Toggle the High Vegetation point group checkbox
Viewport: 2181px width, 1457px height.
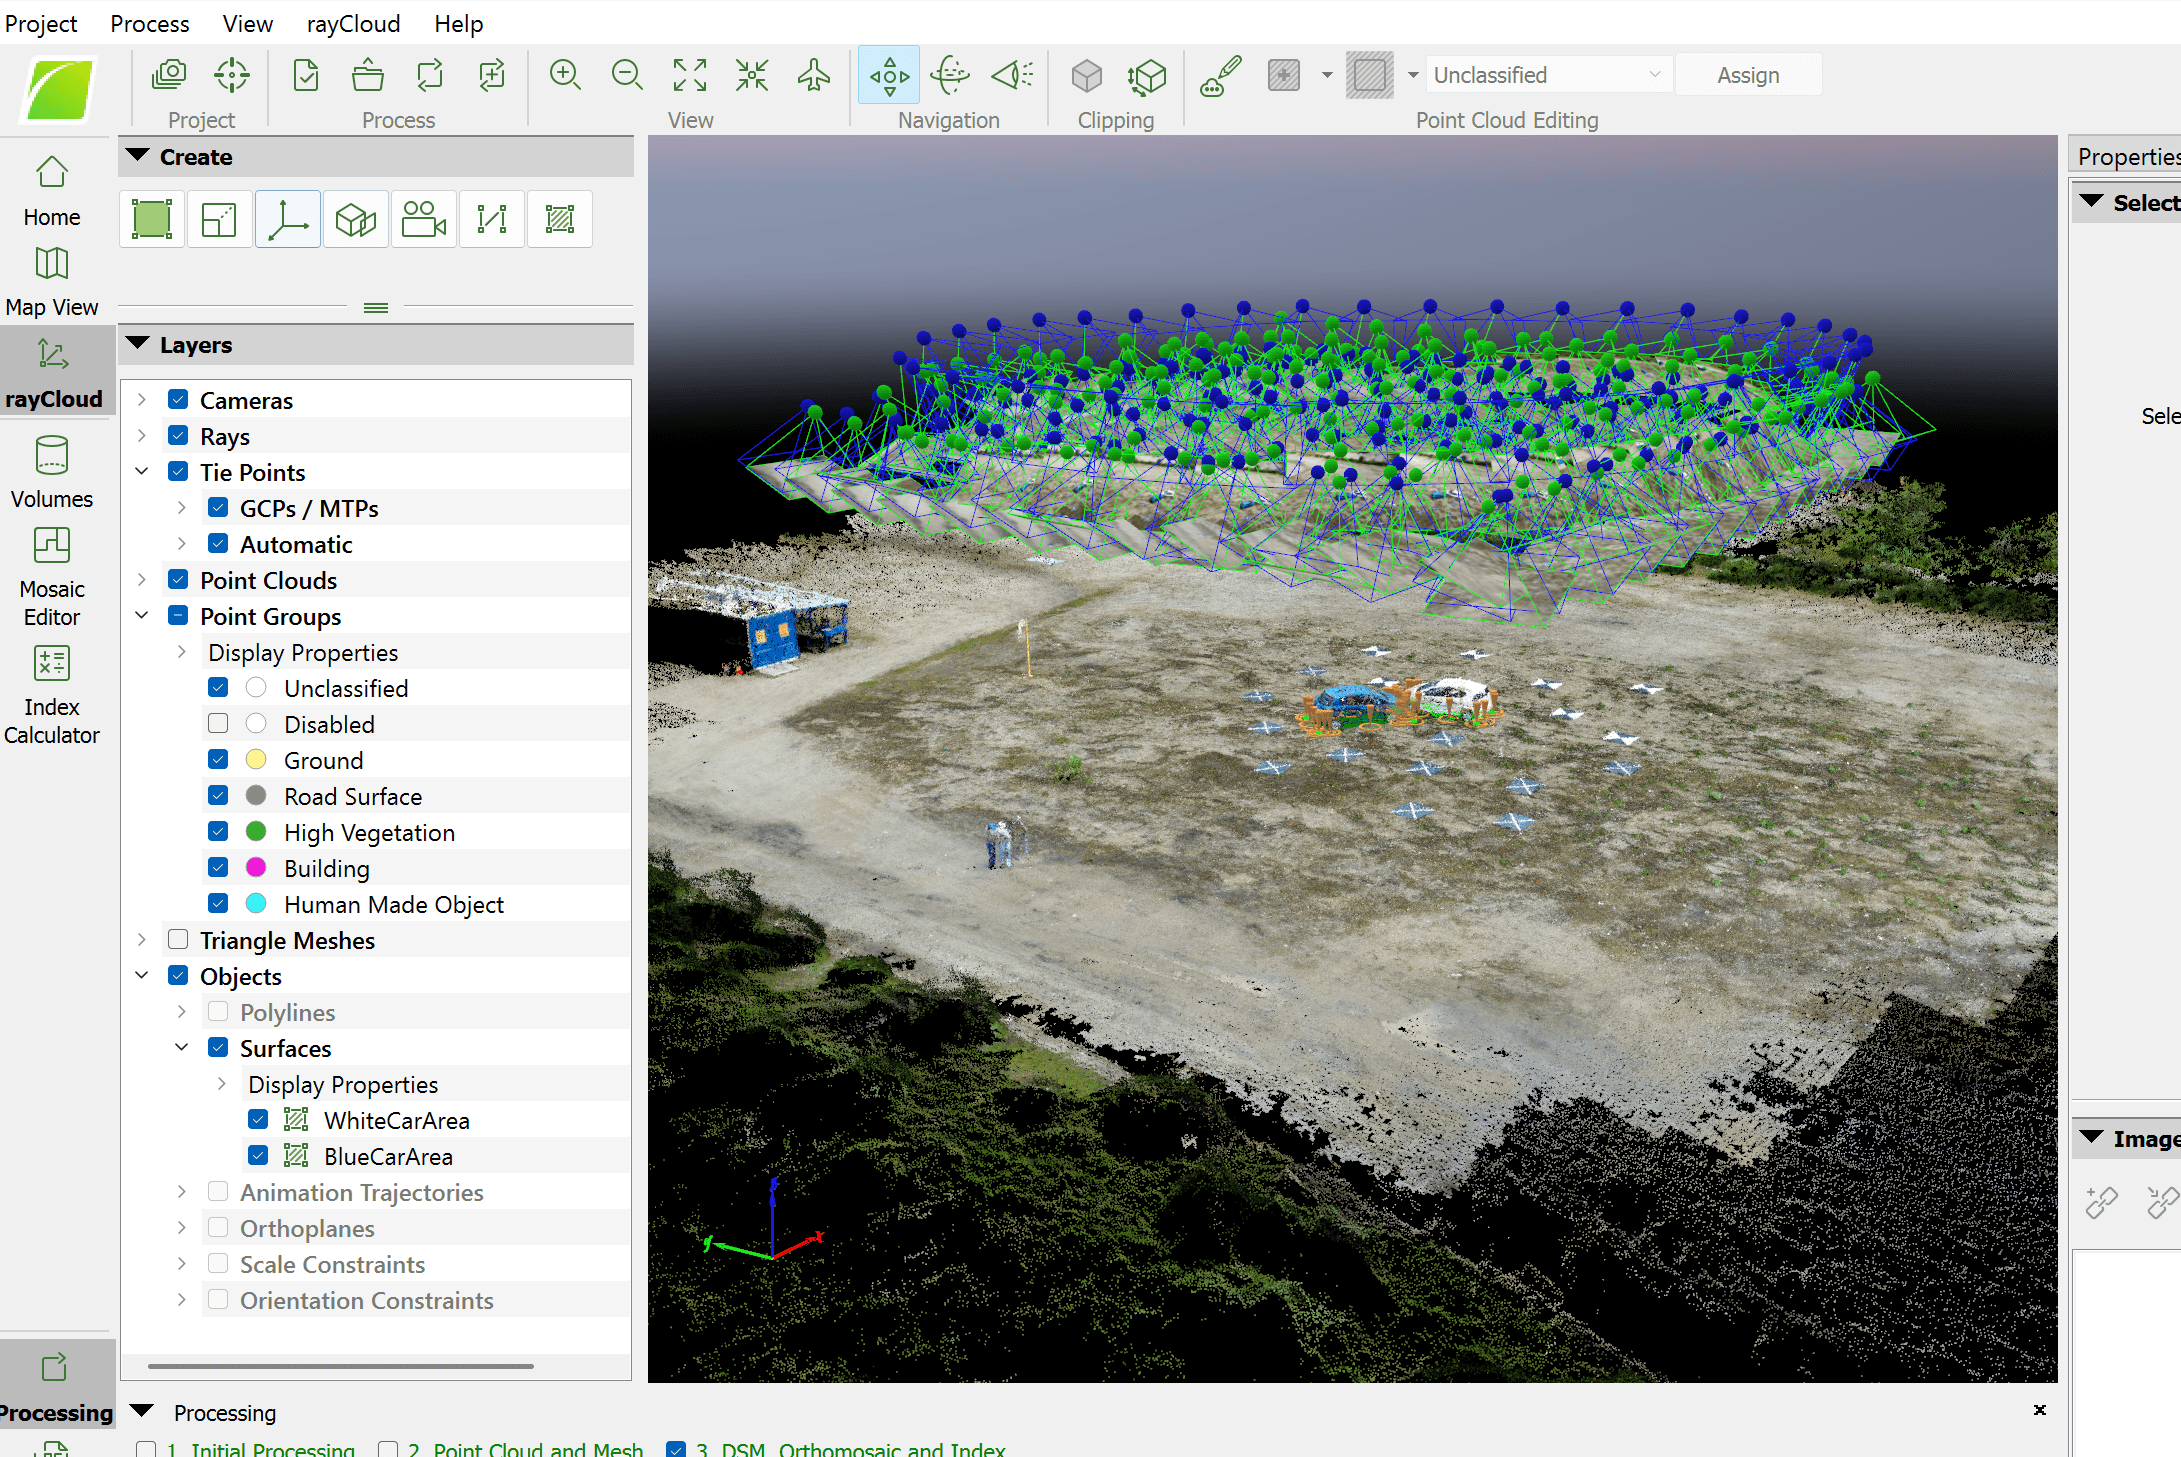coord(218,831)
